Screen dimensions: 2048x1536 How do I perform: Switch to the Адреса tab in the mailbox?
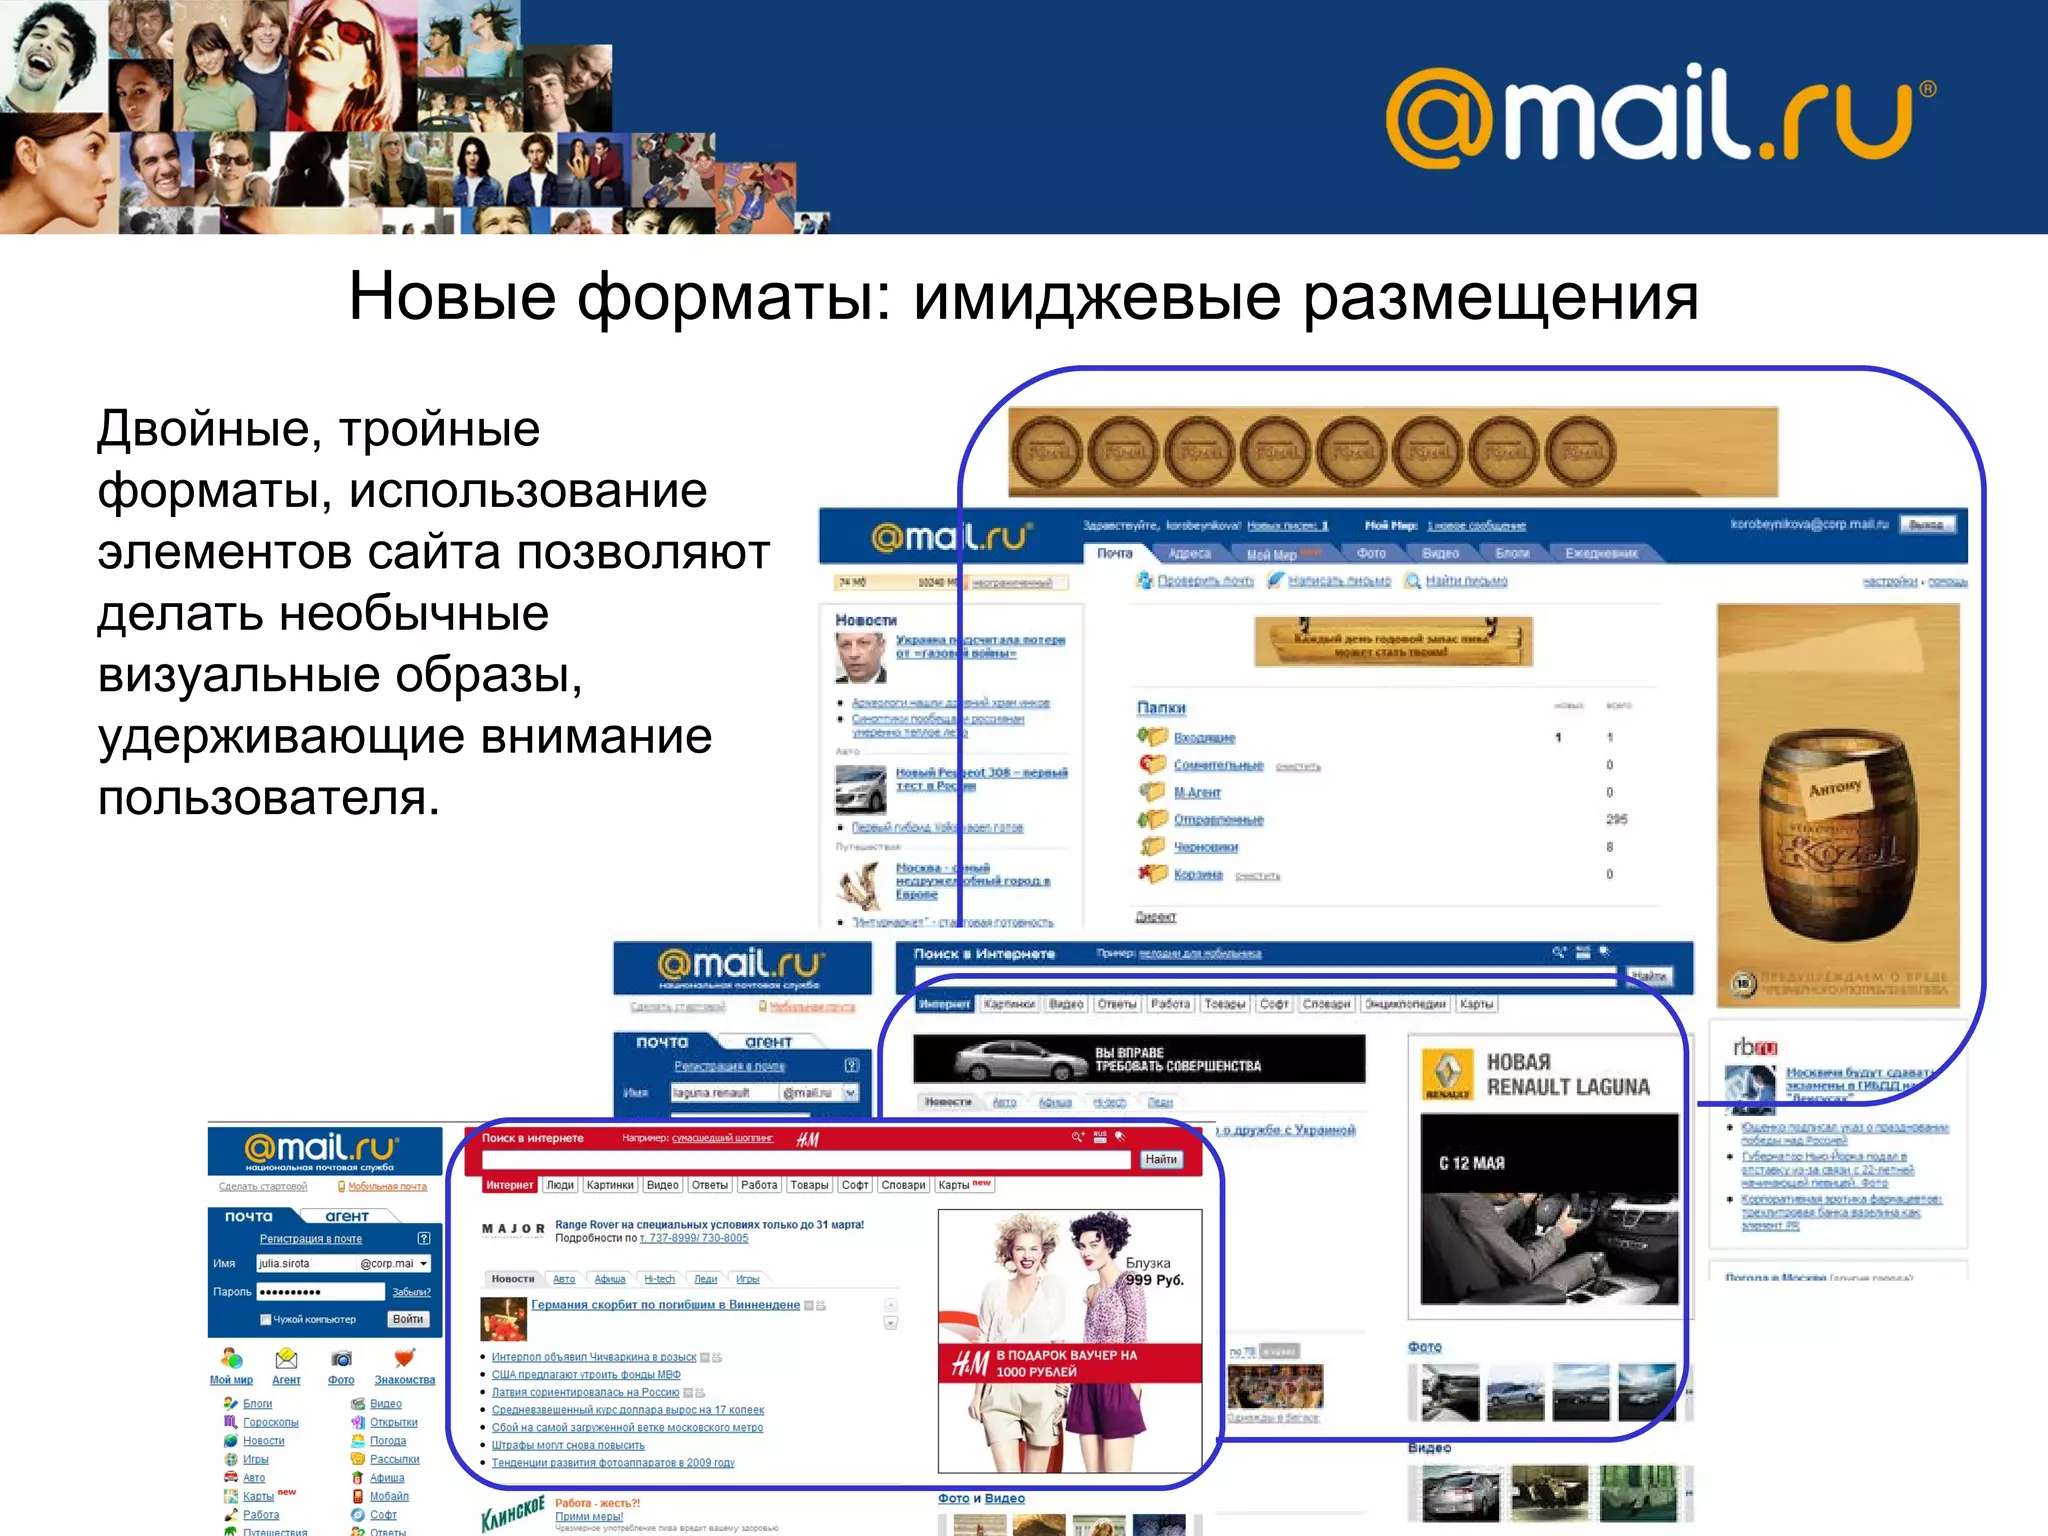click(x=1190, y=553)
